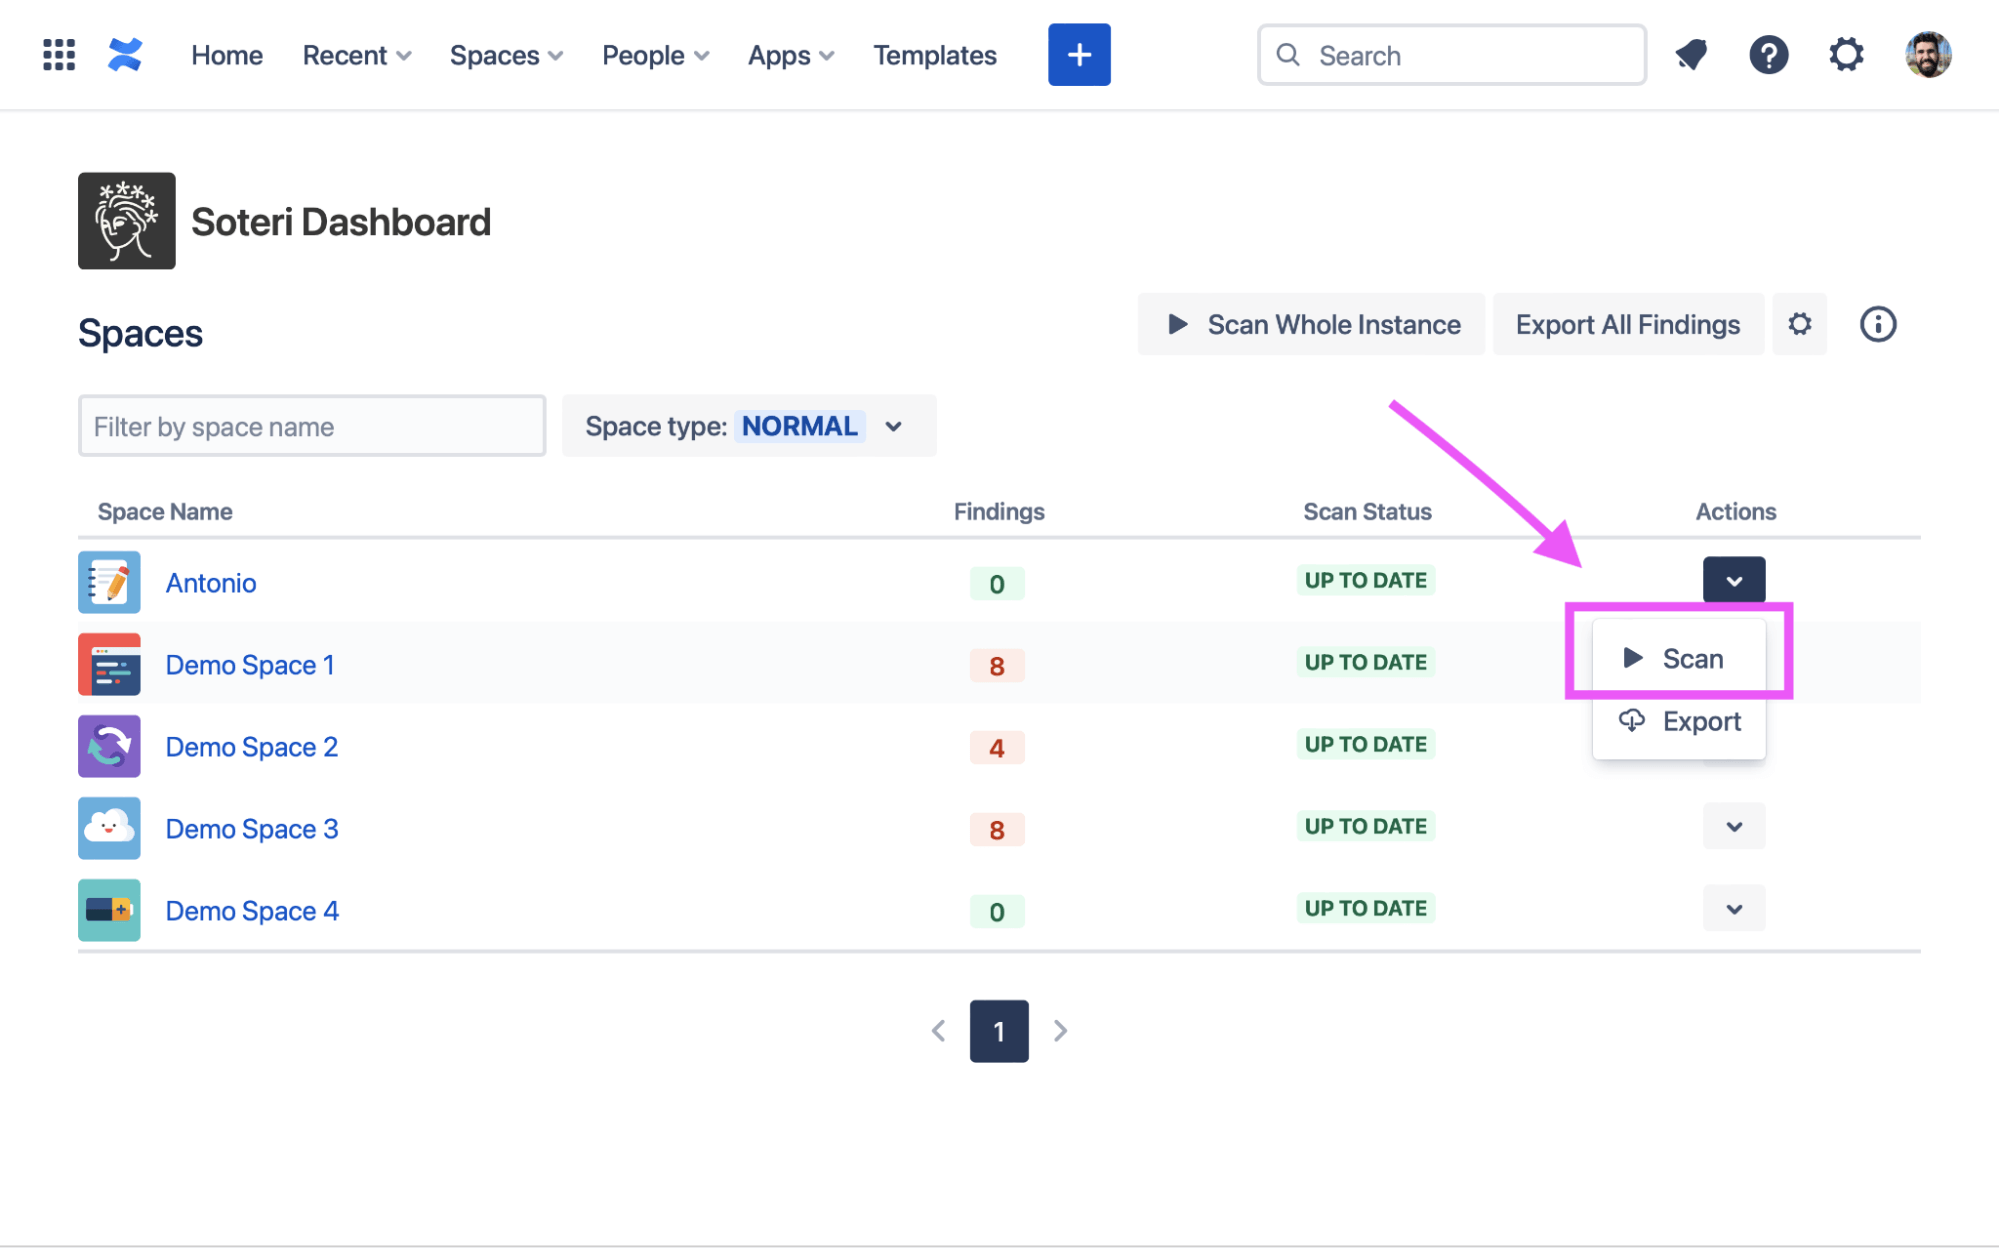This screenshot has height=1250, width=1999.
Task: Click the Findings count 4 for Demo Space 2
Action: tap(997, 748)
